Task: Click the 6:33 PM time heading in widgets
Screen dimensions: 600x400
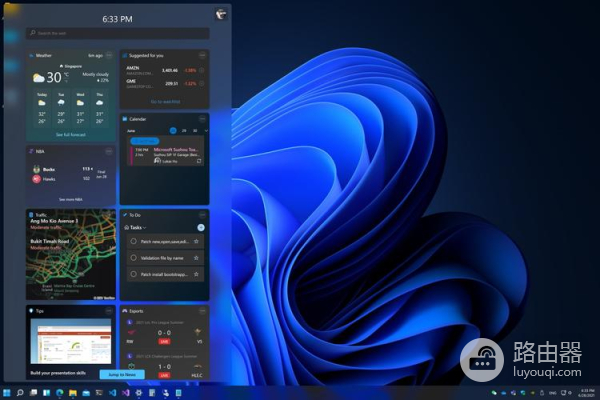Action: pyautogui.click(x=117, y=19)
